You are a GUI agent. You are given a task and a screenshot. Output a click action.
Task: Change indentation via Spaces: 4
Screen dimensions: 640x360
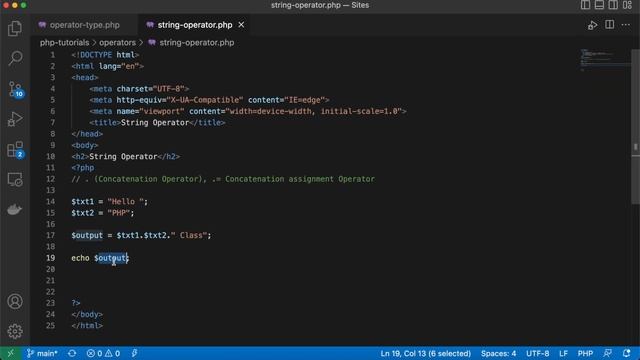pyautogui.click(x=498, y=353)
